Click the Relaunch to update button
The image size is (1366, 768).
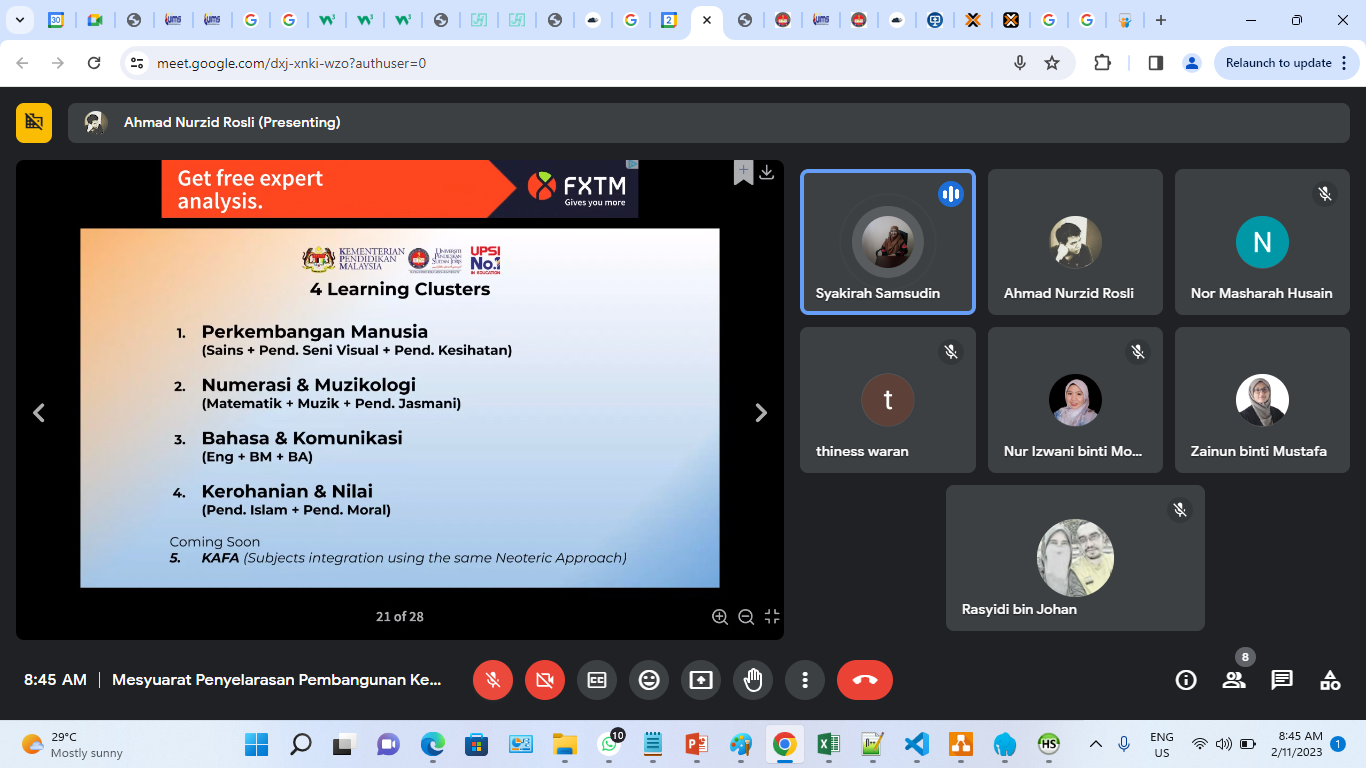point(1278,63)
